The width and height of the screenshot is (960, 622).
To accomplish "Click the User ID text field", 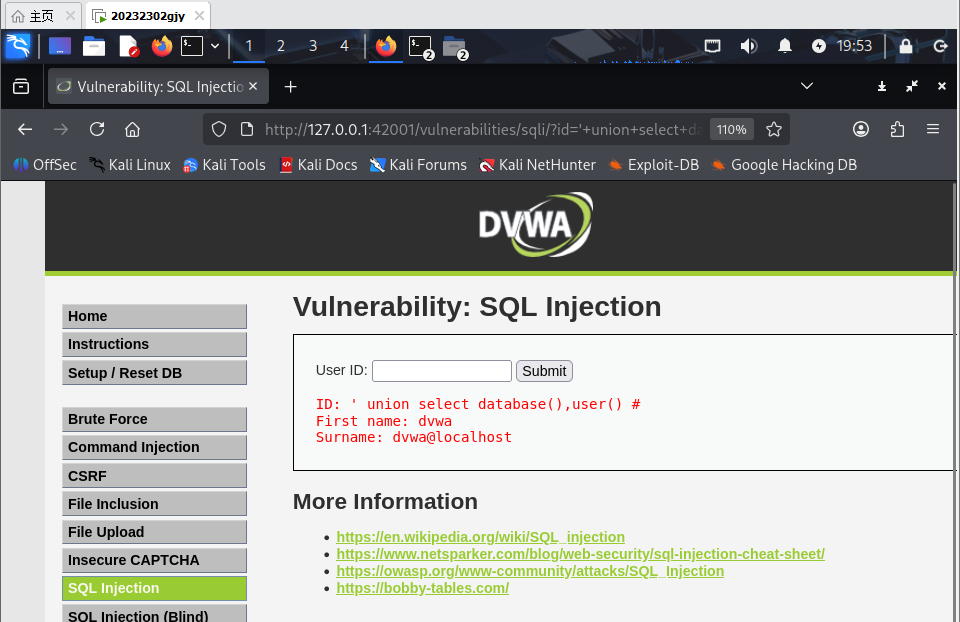I will (x=441, y=371).
